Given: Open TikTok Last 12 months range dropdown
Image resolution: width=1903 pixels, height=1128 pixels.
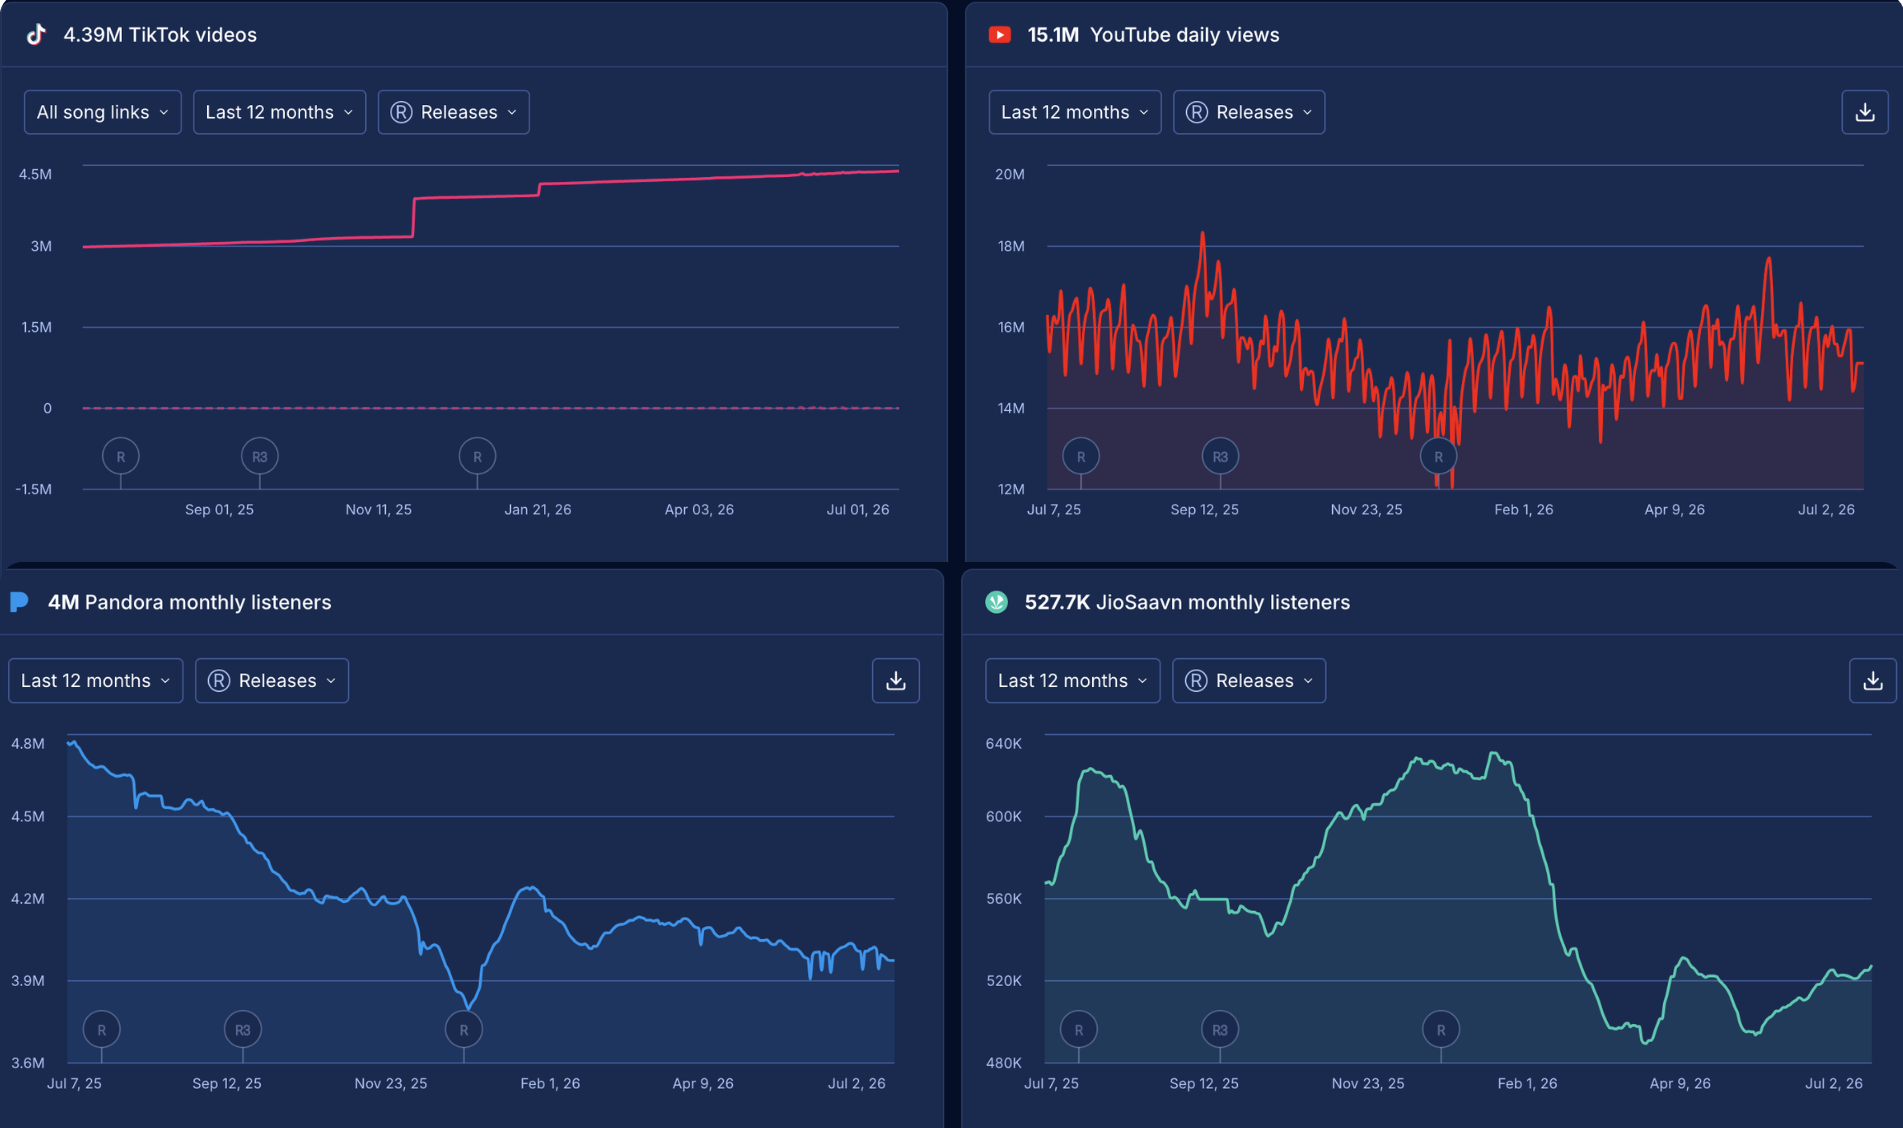Looking at the screenshot, I should 279,112.
